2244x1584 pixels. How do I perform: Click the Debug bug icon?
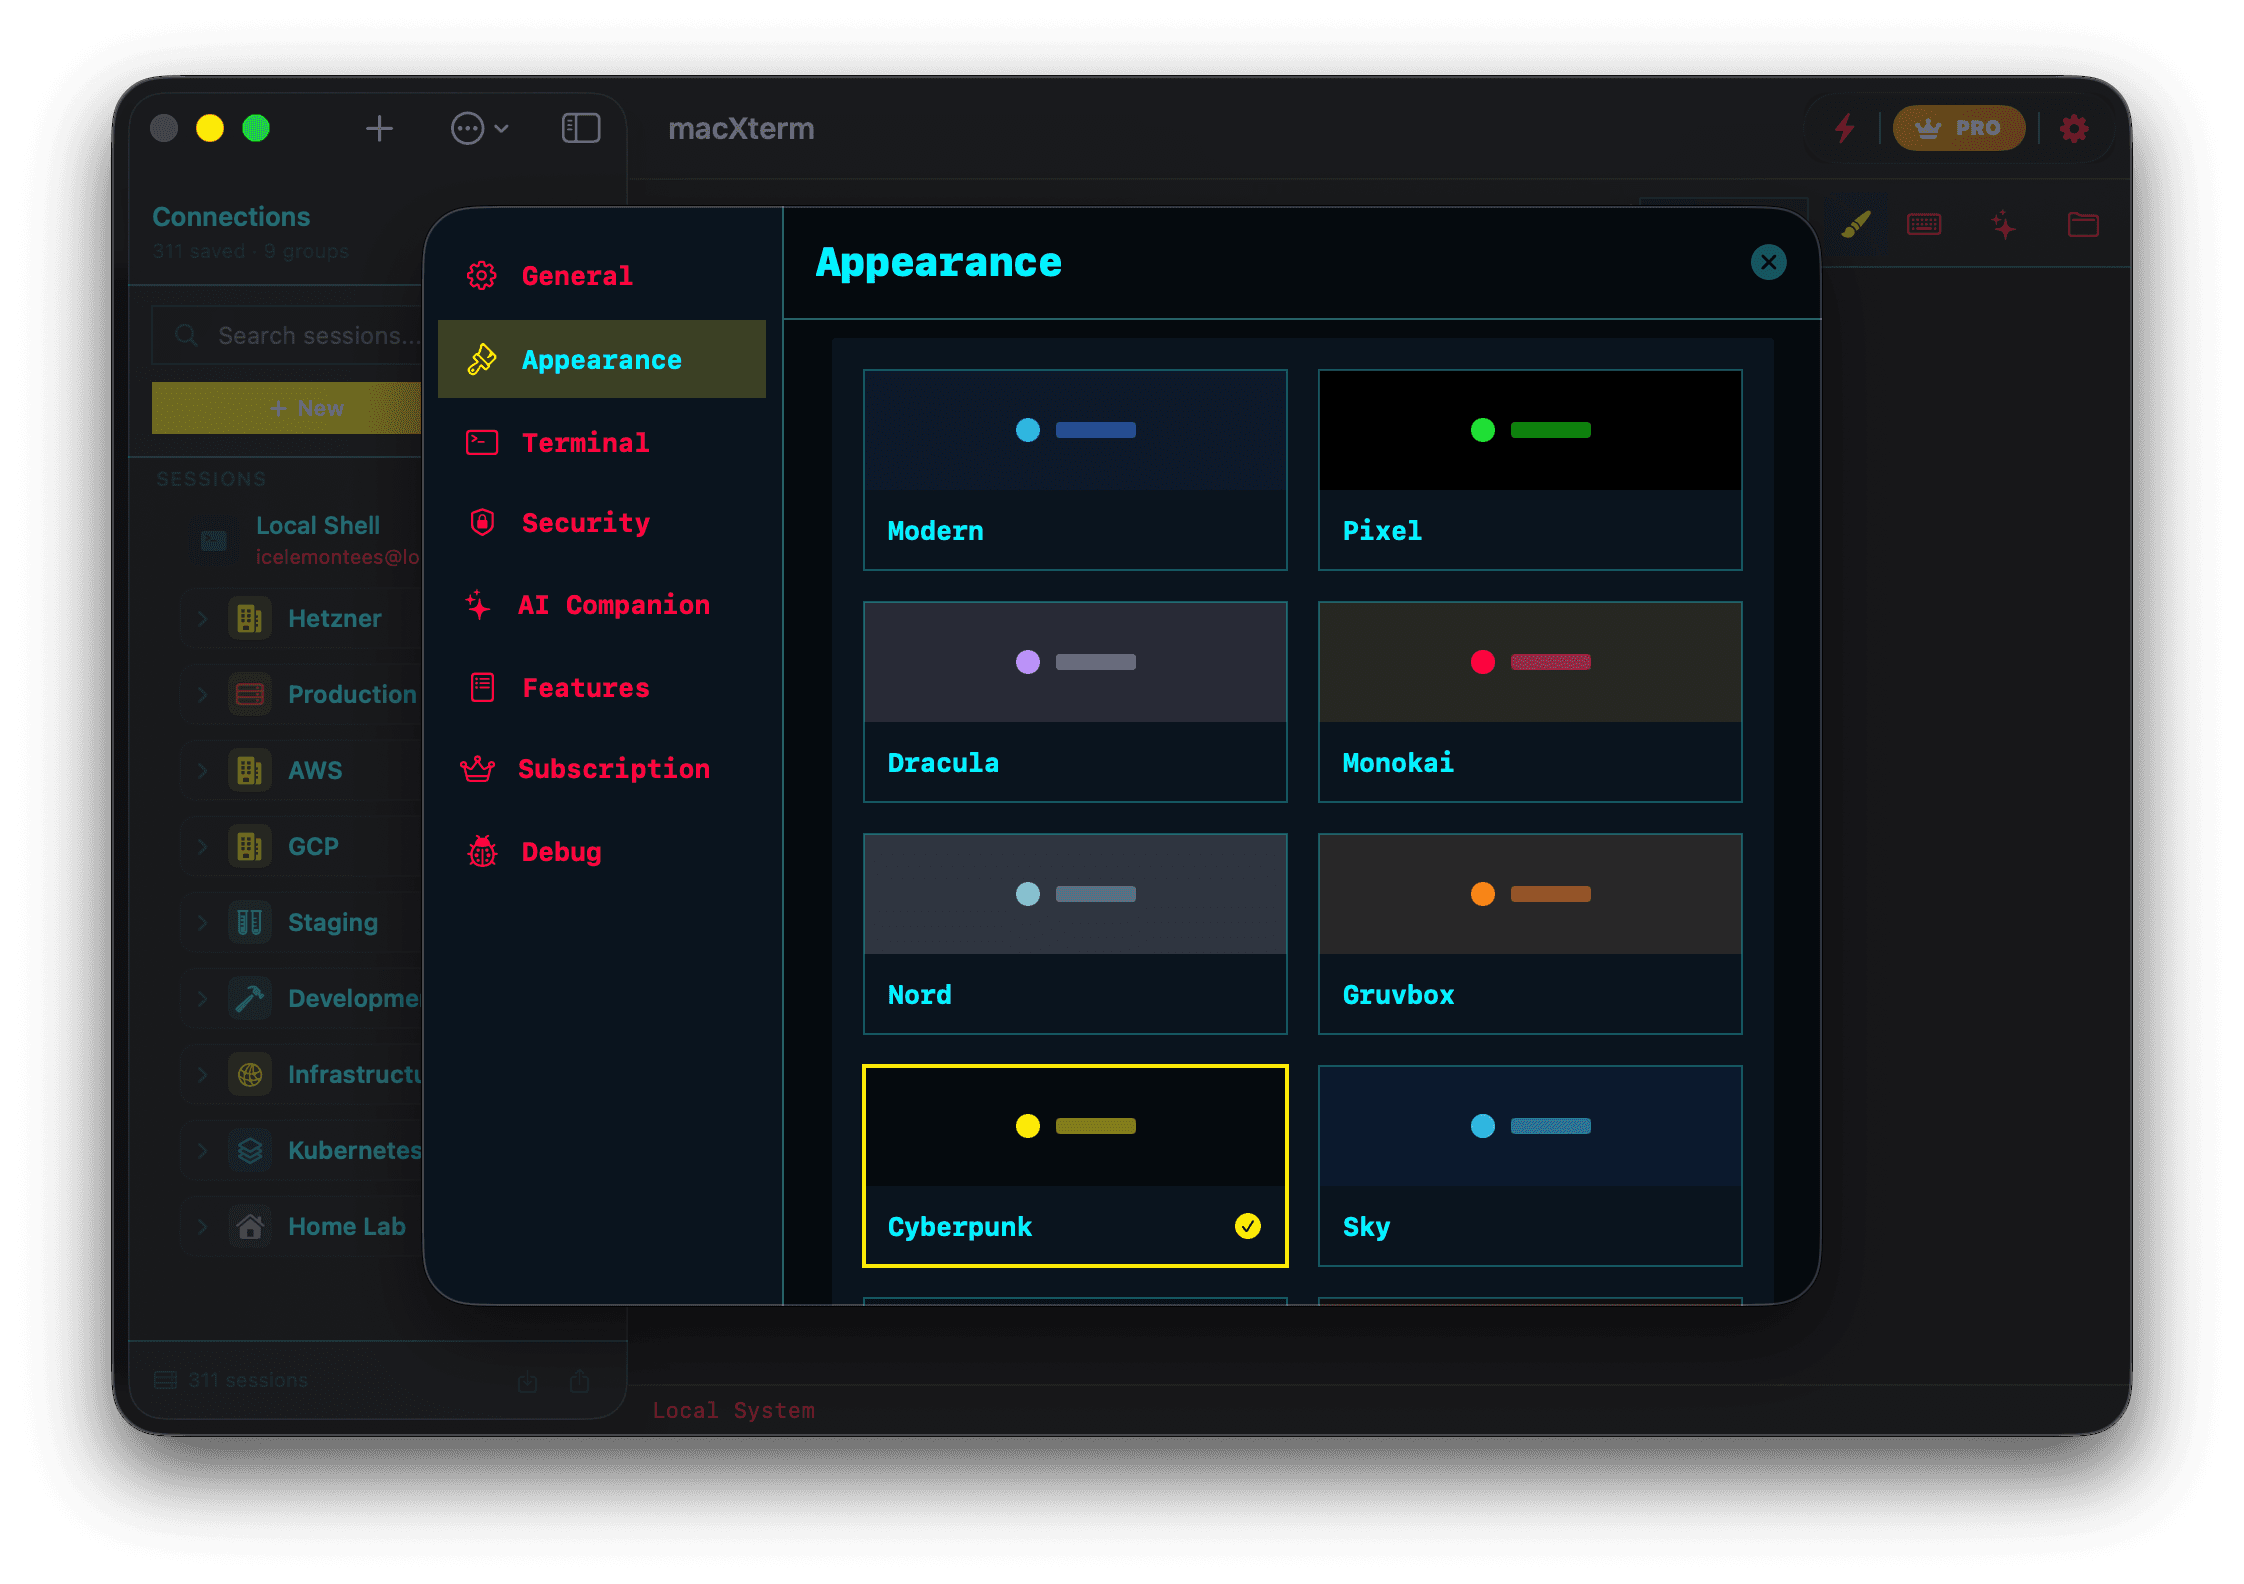tap(482, 851)
